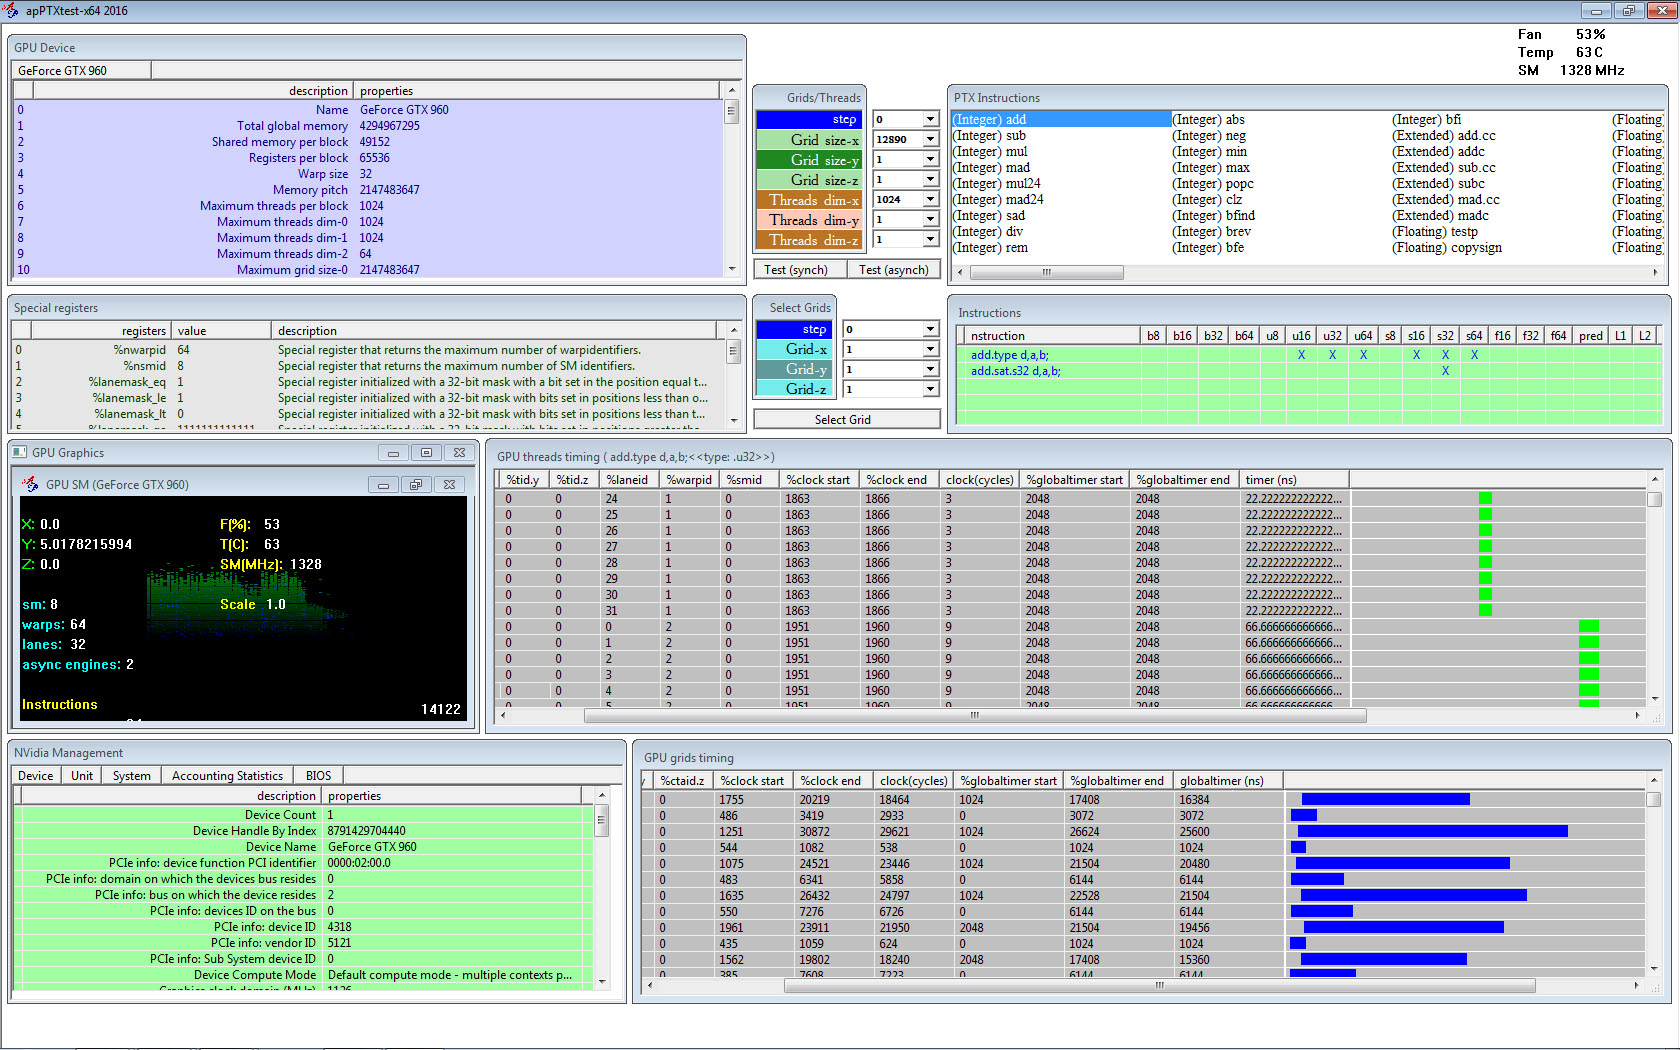Screen dimensions: 1680x1050
Task: Click s32 cell X for add.sat.s32 row
Action: [x=1445, y=371]
